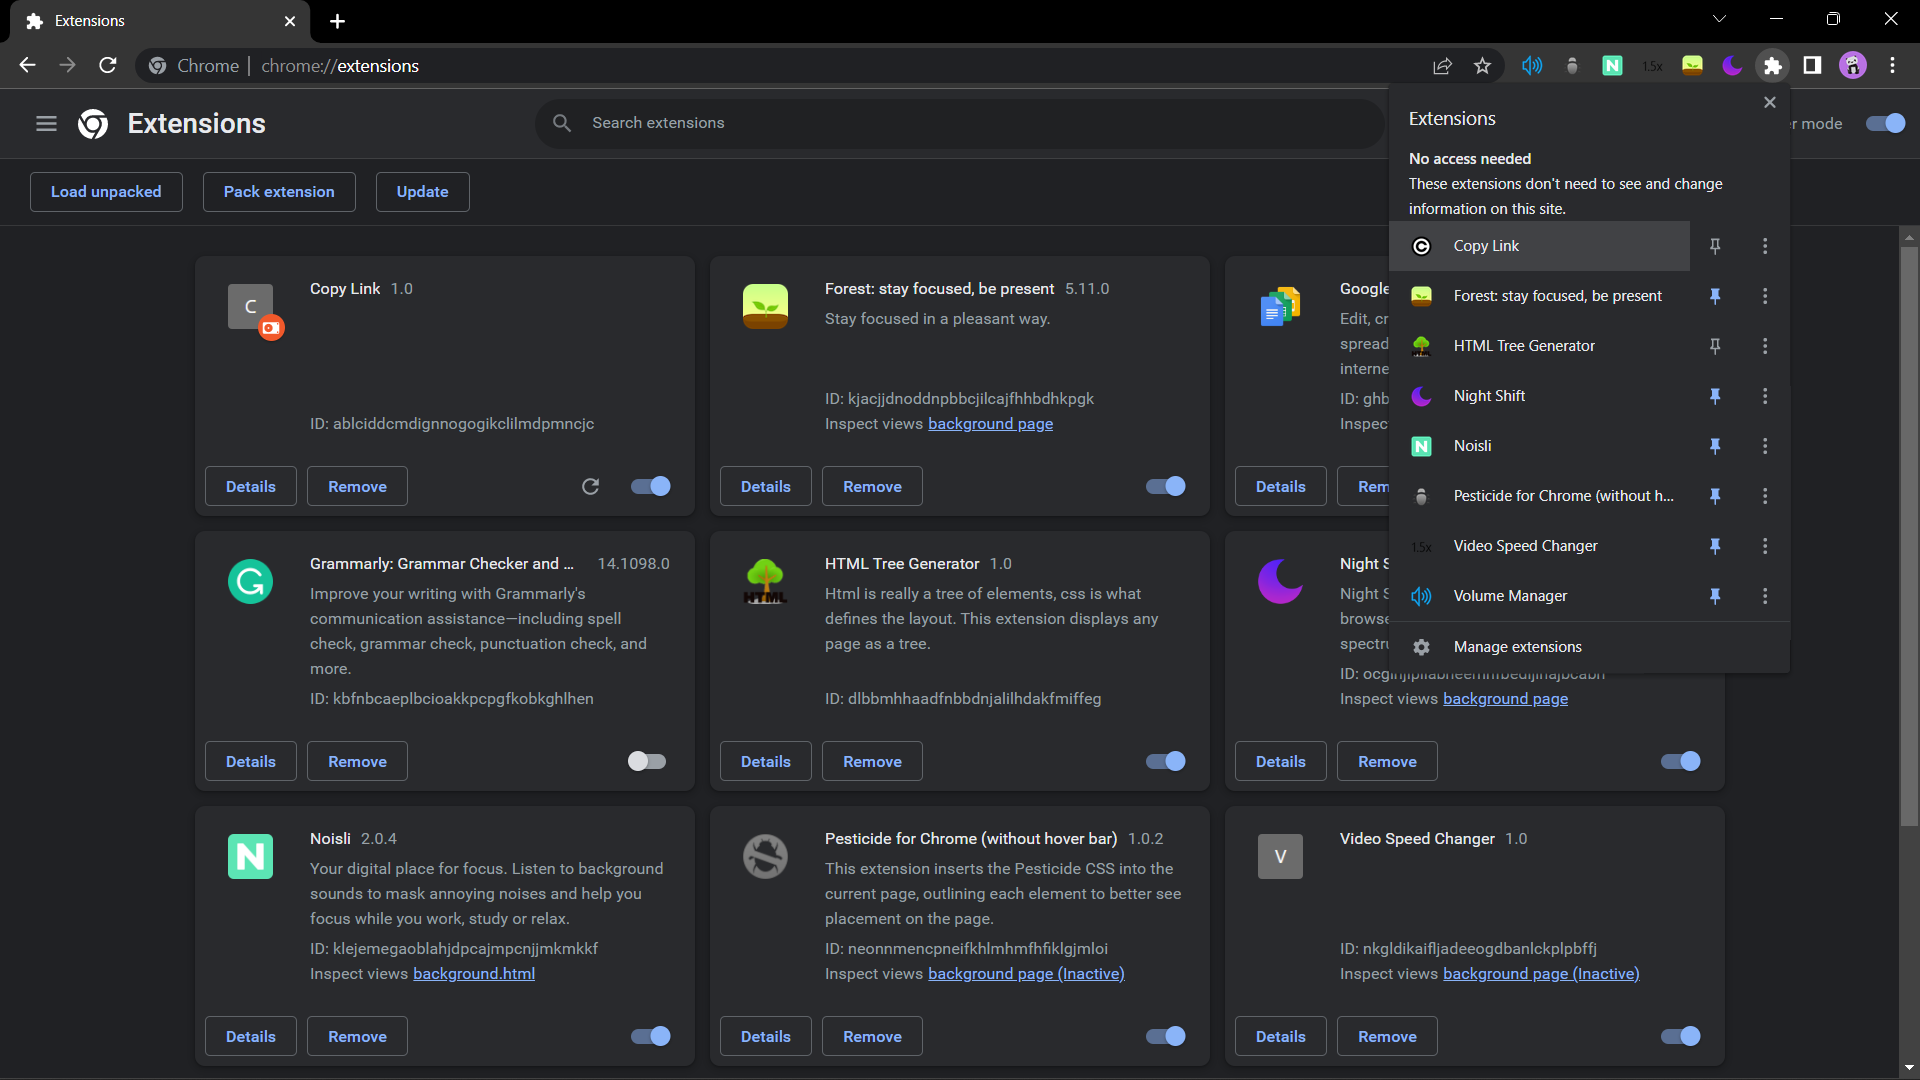Screen dimensions: 1920x1080
Task: Click the Load unpacked button
Action: click(106, 192)
